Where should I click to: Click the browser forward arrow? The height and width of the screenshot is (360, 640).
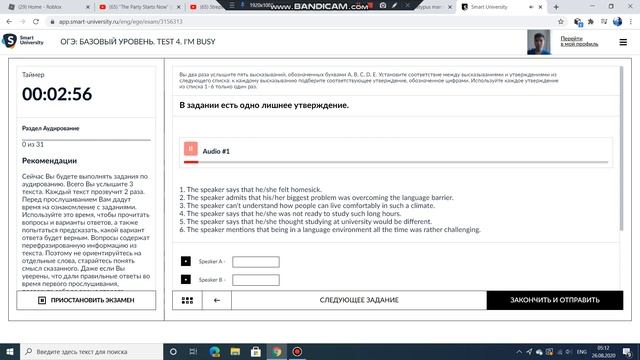[22, 22]
